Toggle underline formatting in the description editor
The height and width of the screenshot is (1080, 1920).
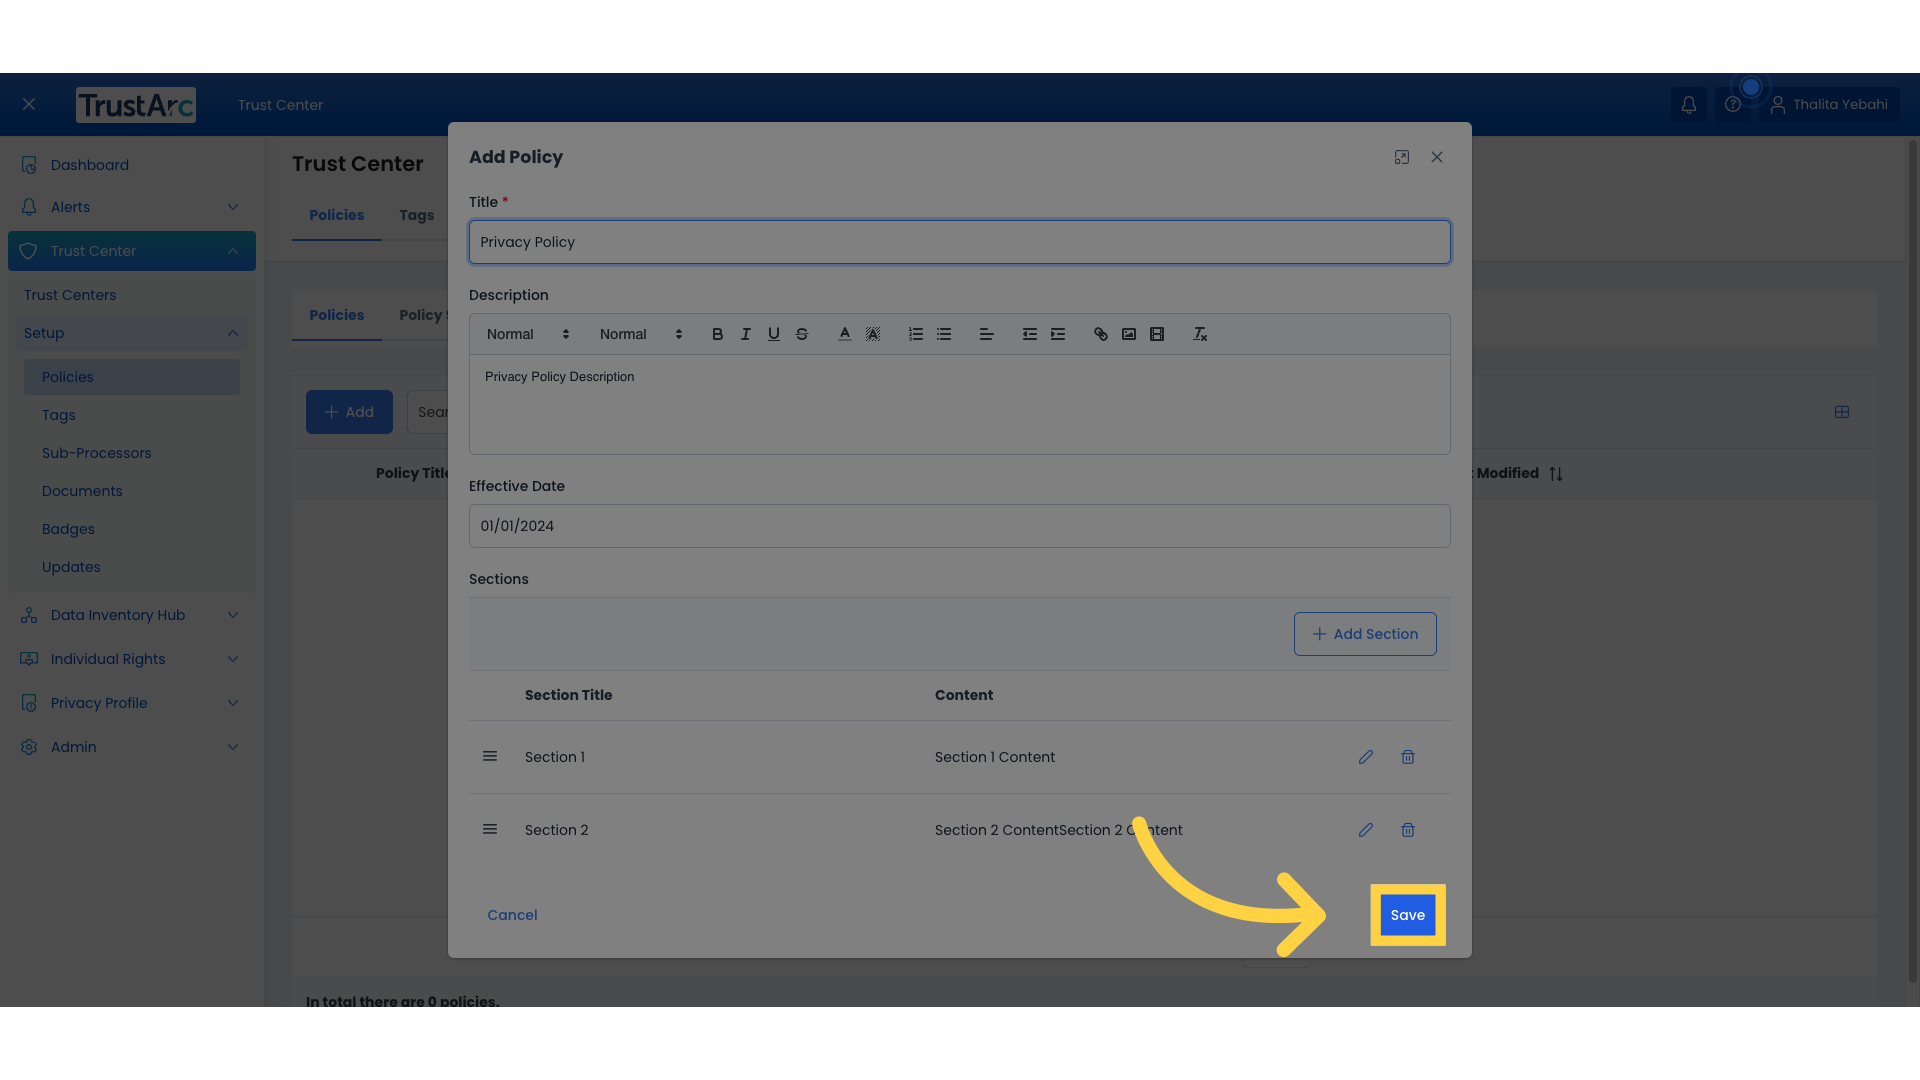point(774,334)
